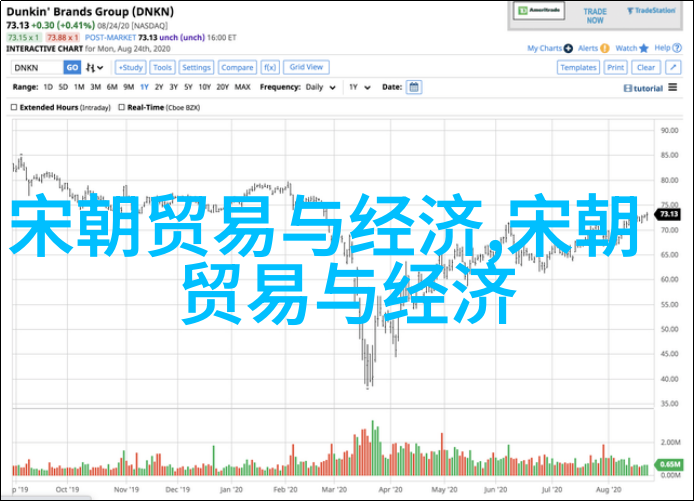Screen dimensions: 695x502
Task: Open the date calendar picker
Action: (x=414, y=87)
